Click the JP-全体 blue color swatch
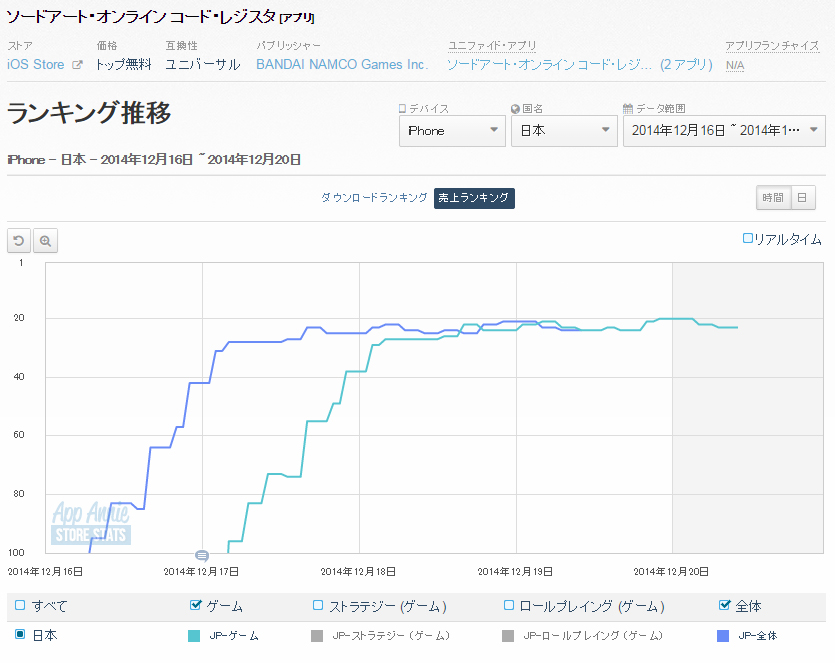The height and width of the screenshot is (663, 835). pyautogui.click(x=723, y=635)
